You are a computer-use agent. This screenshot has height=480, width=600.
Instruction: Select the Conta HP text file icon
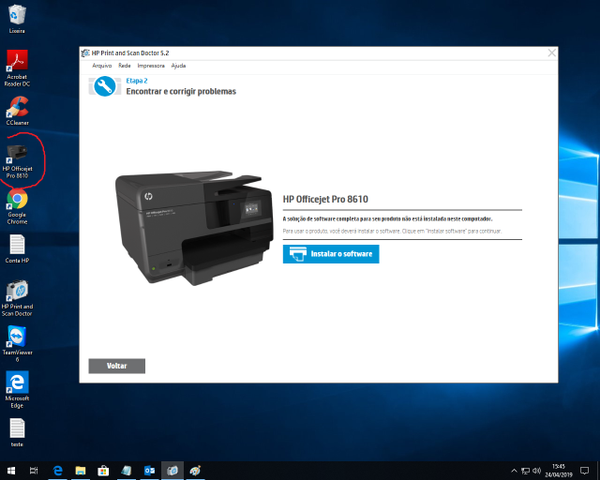[17, 249]
